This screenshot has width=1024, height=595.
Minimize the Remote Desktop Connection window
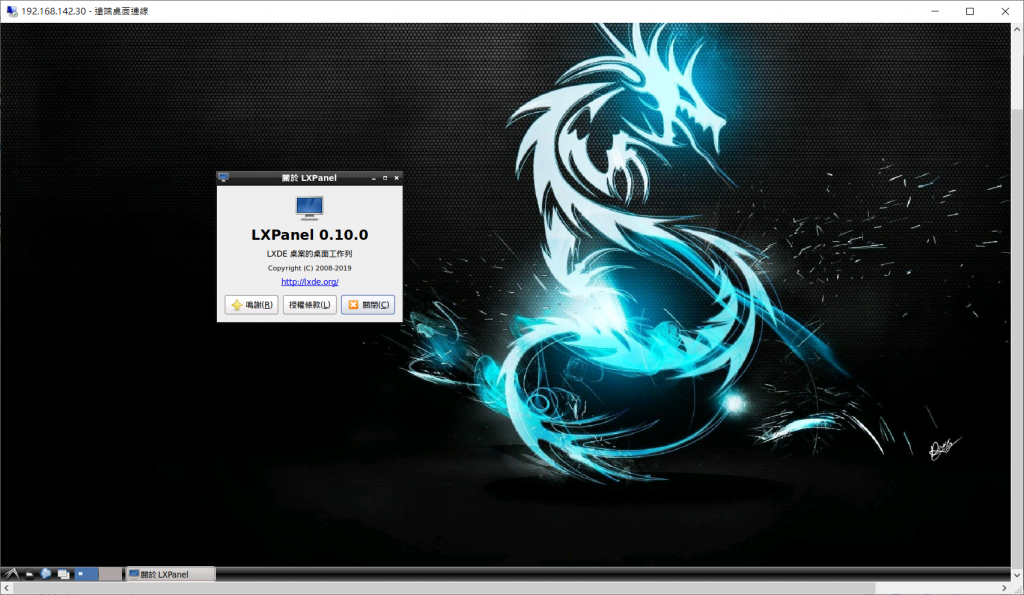935,11
